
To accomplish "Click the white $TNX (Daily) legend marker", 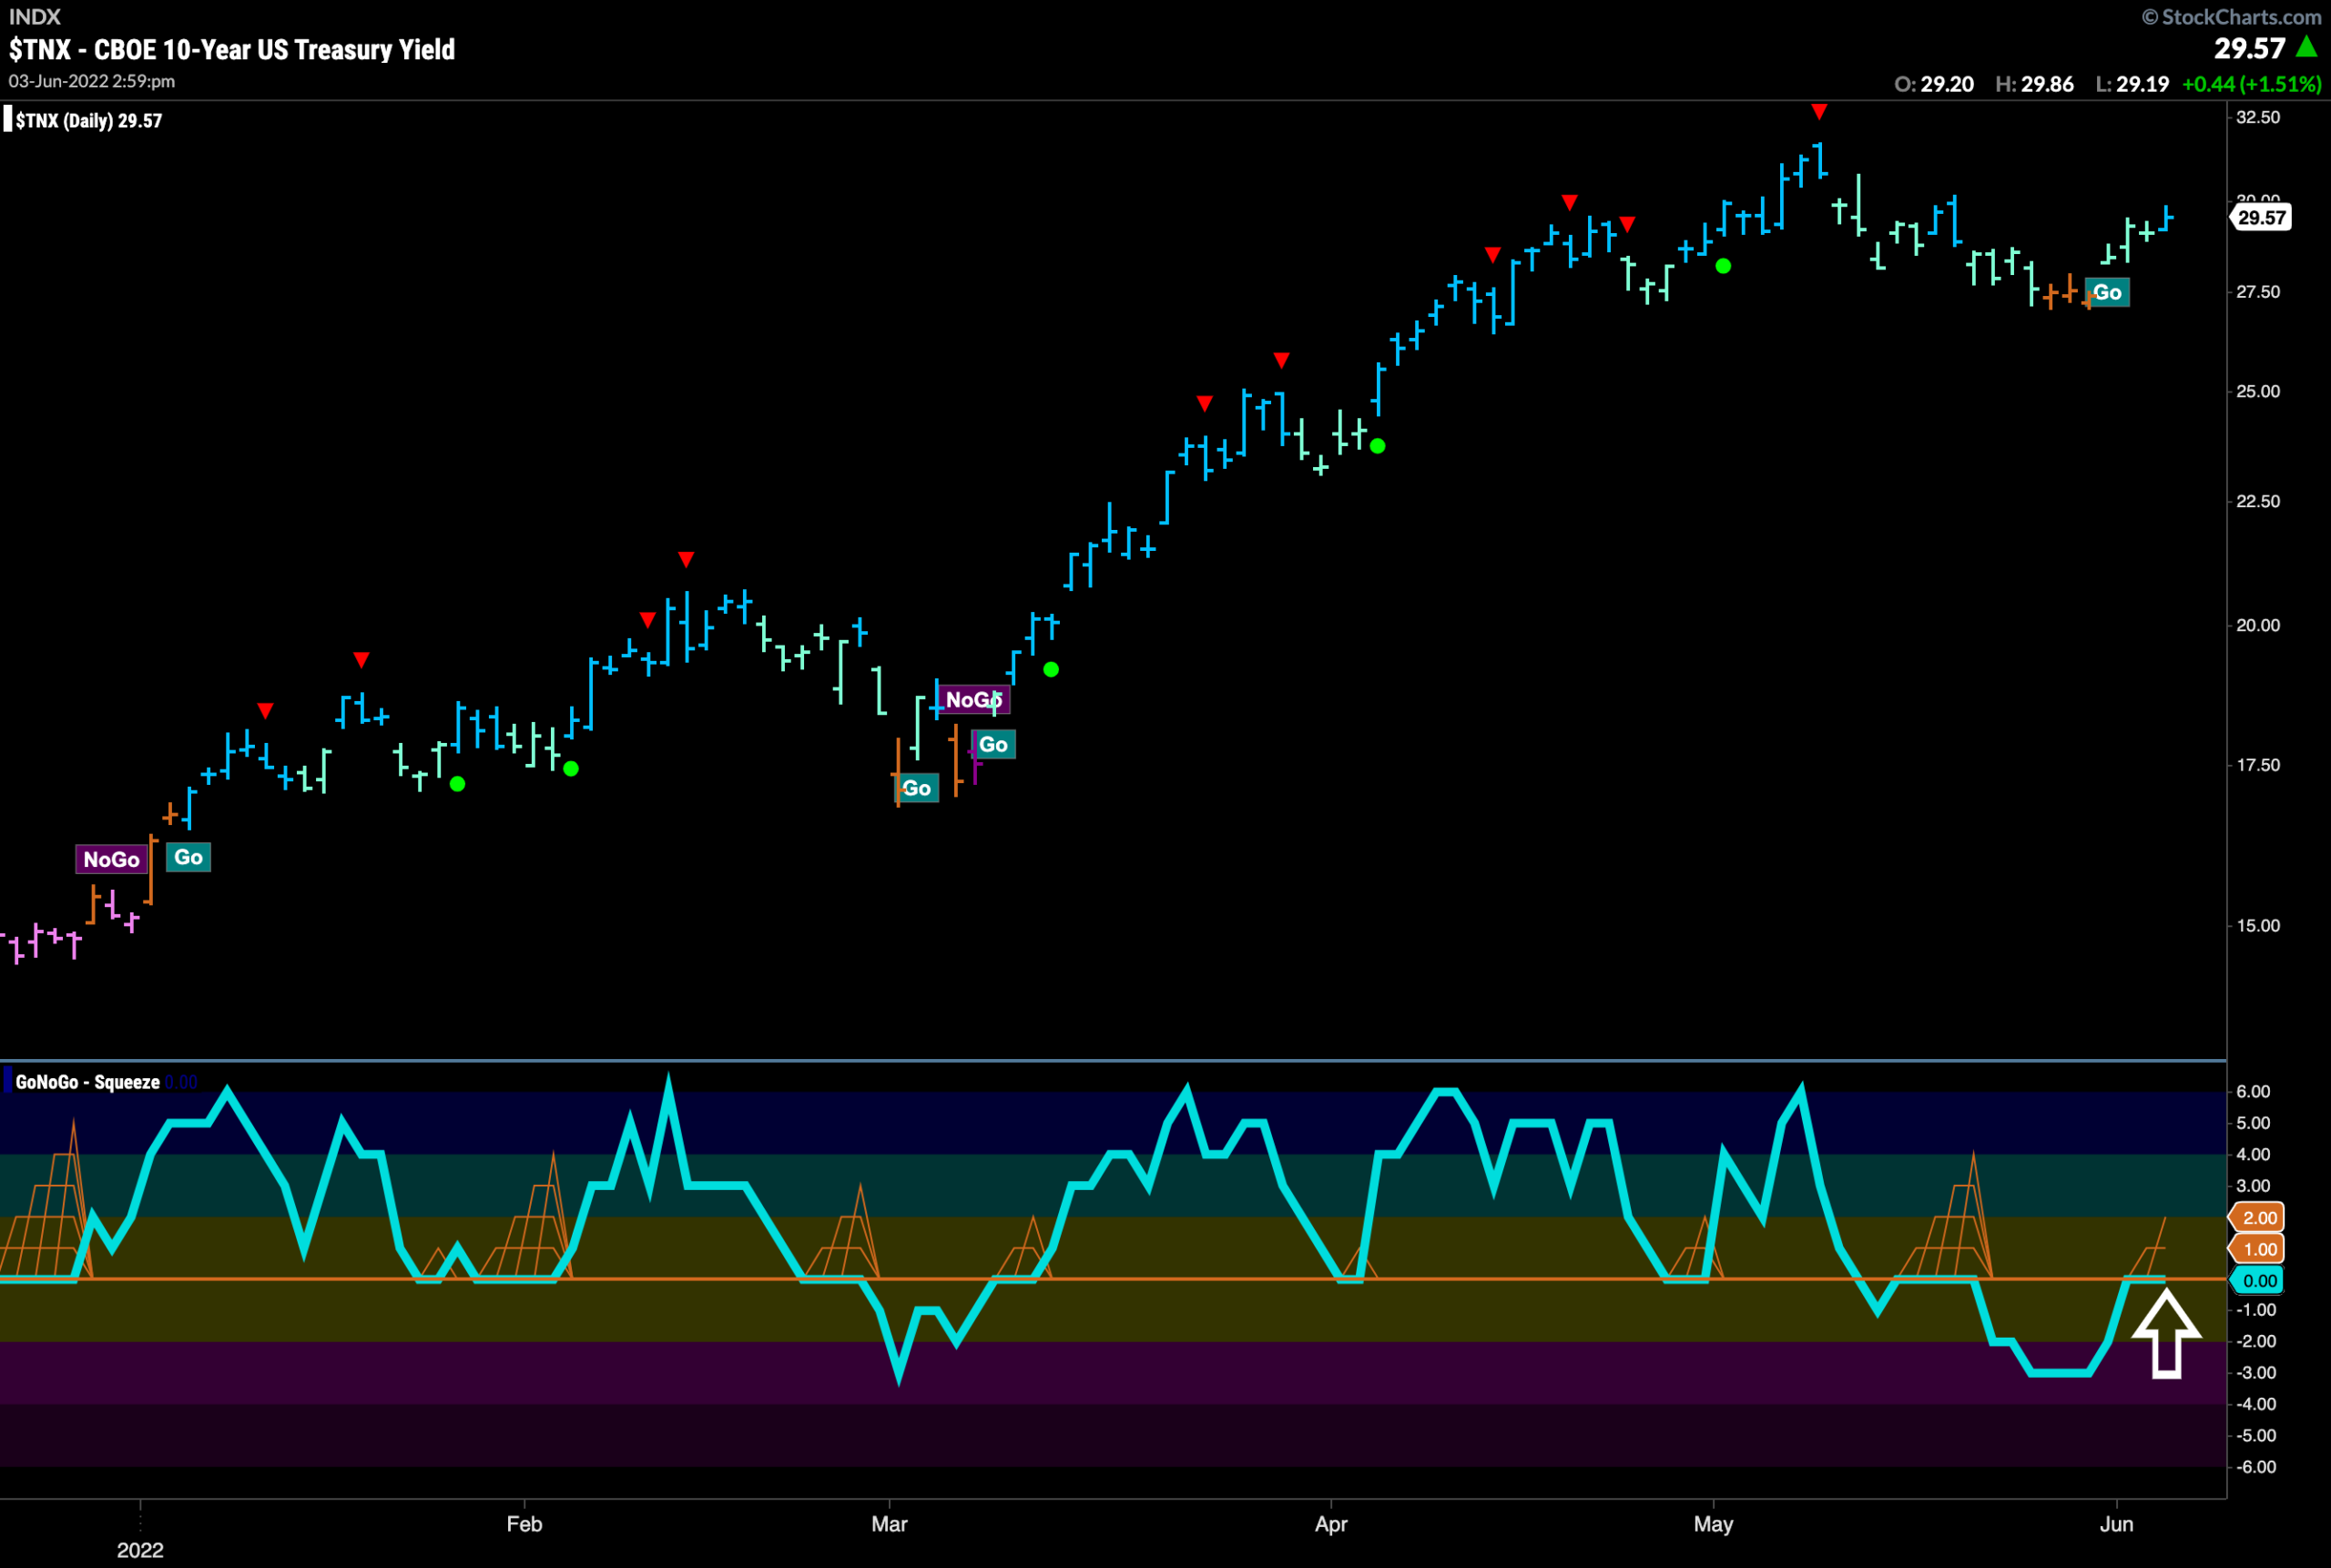I will (x=8, y=120).
